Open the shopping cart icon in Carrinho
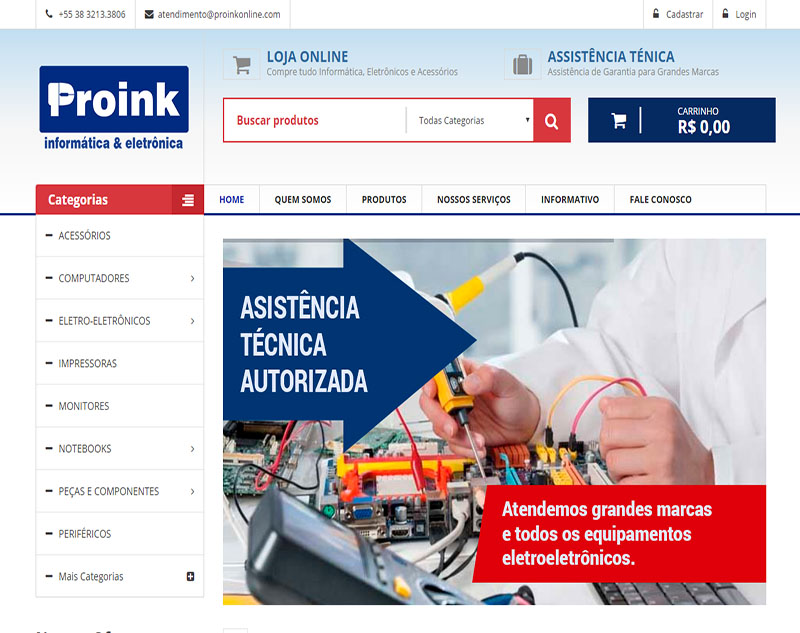Image resolution: width=800 pixels, height=633 pixels. click(619, 120)
